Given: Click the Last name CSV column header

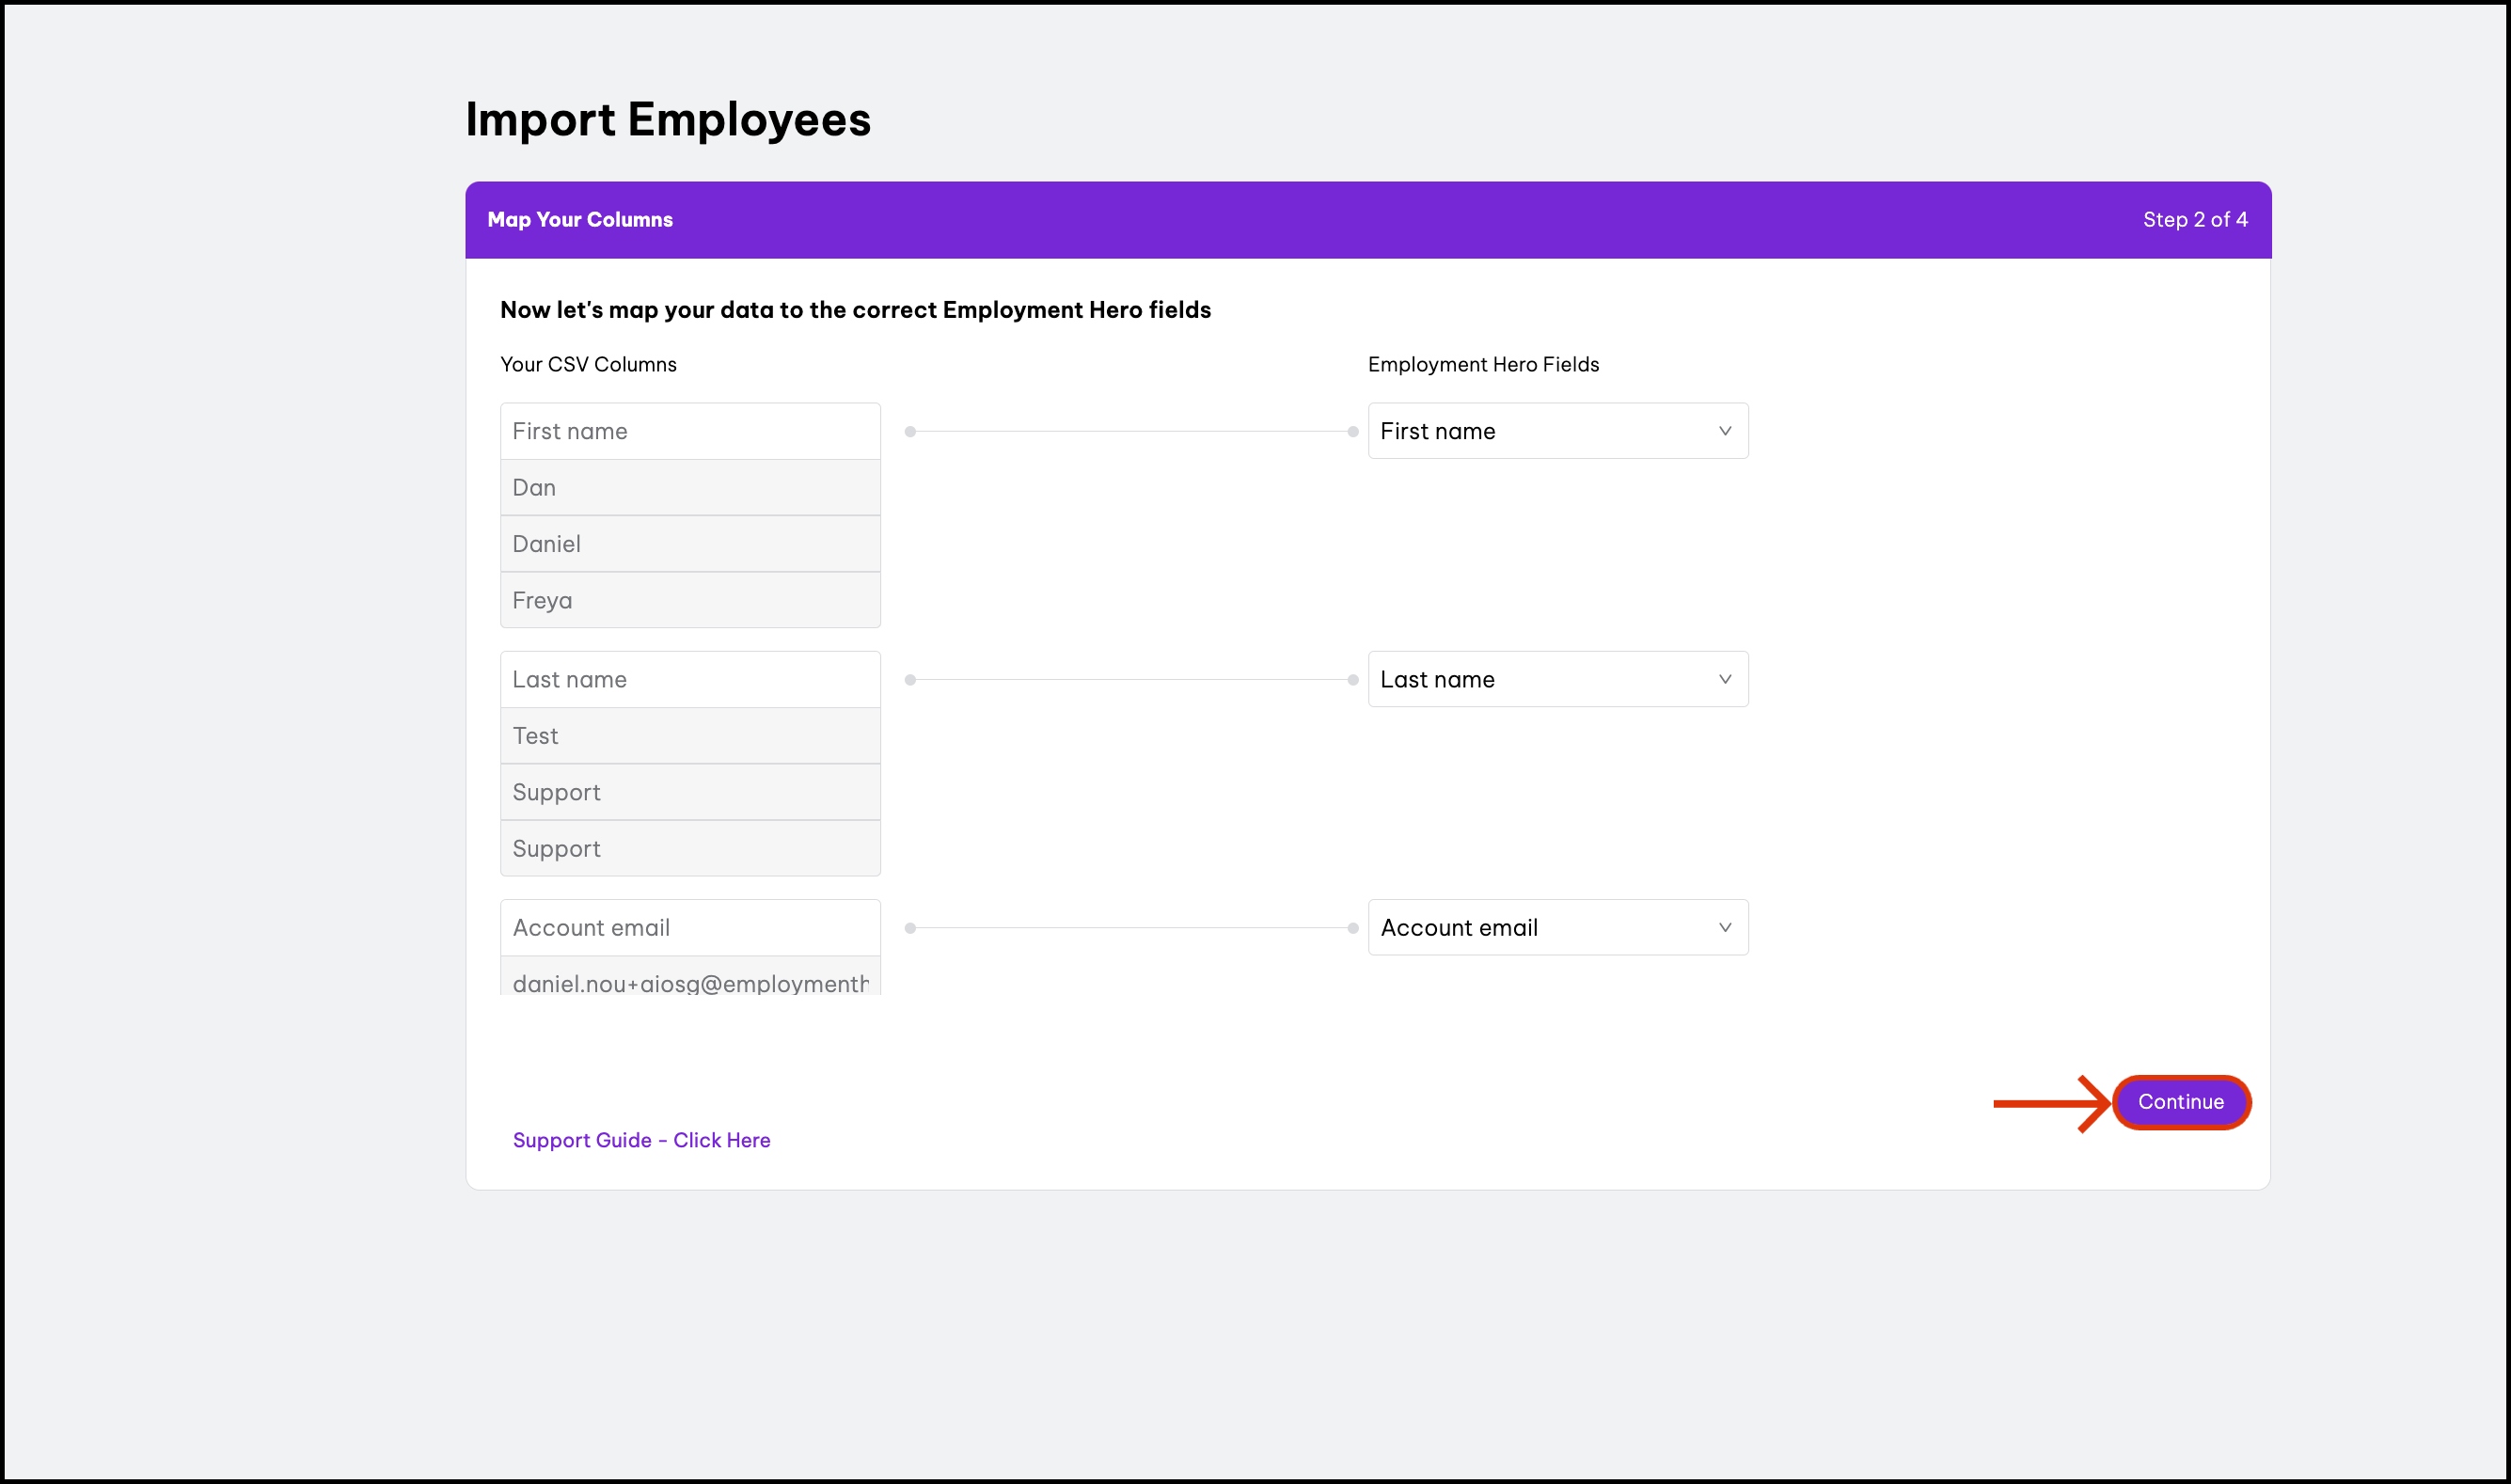Looking at the screenshot, I should tap(690, 679).
